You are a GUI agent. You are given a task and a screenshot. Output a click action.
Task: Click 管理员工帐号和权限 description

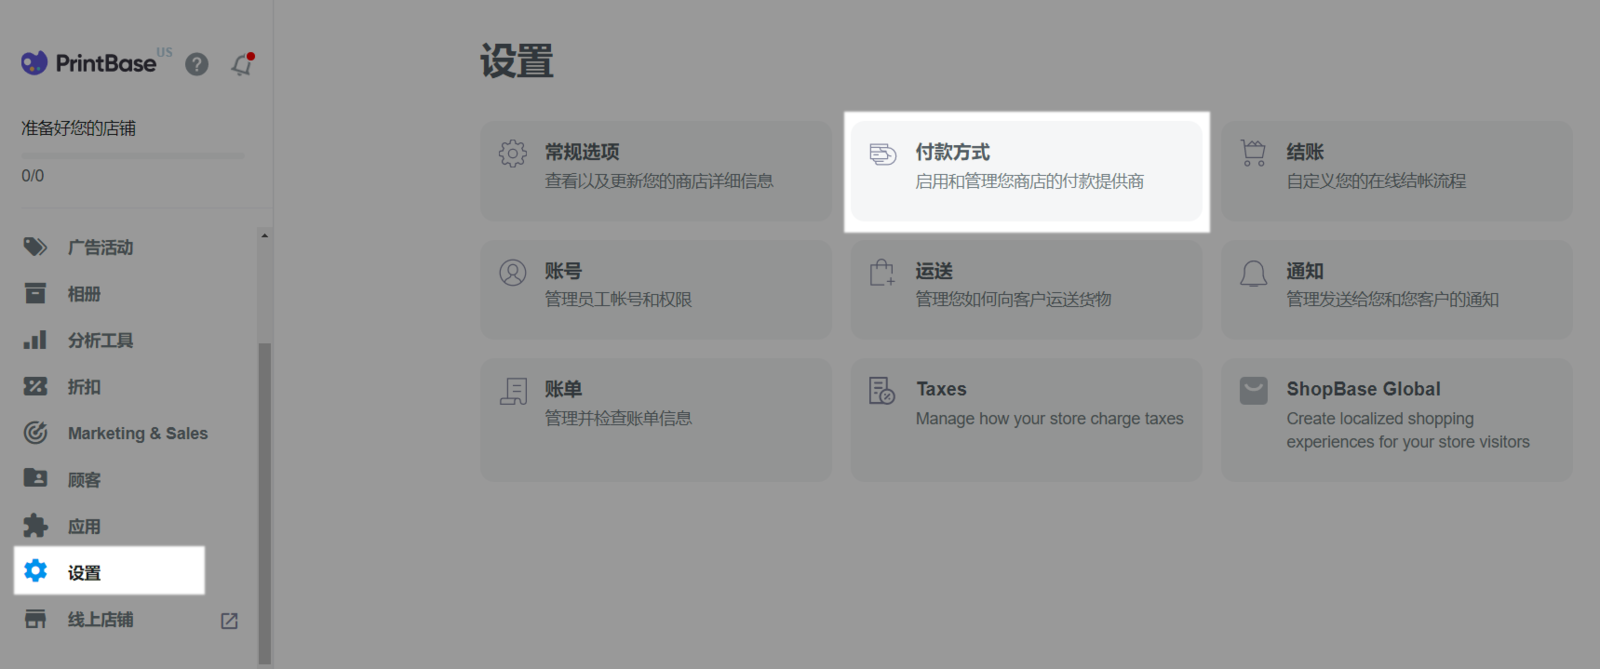pyautogui.click(x=618, y=299)
